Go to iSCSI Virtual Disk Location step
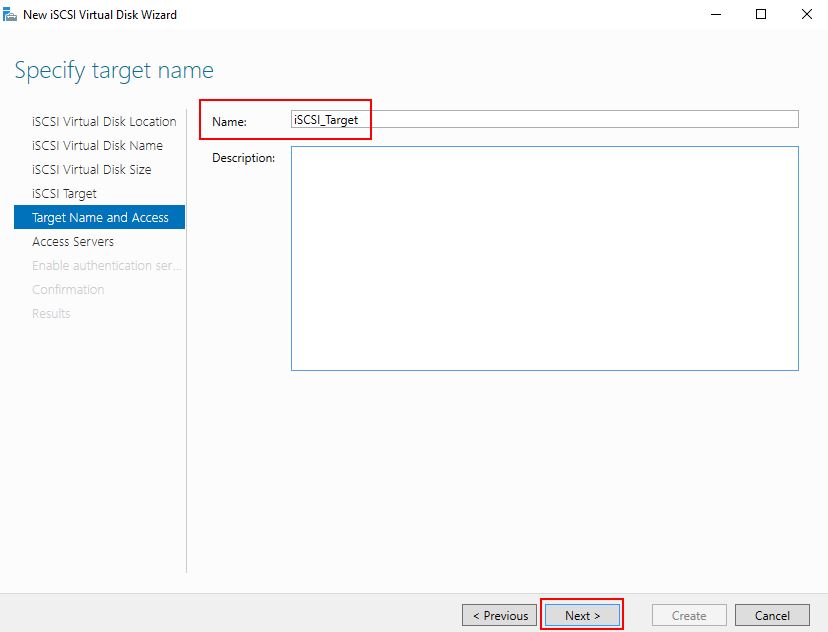The height and width of the screenshot is (632, 828). click(104, 121)
